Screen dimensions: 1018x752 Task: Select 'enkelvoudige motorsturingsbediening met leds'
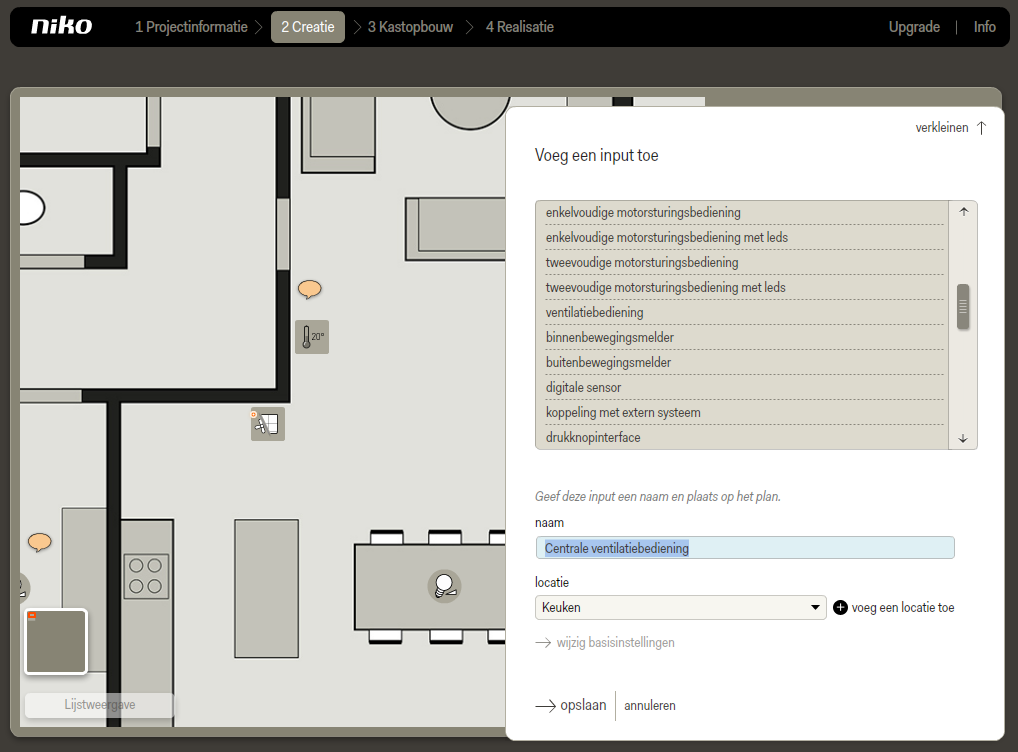click(x=745, y=238)
